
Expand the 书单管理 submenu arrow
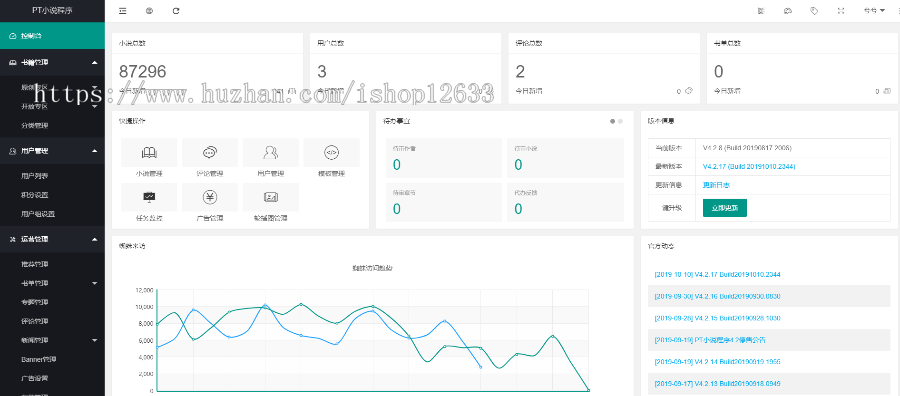click(95, 284)
